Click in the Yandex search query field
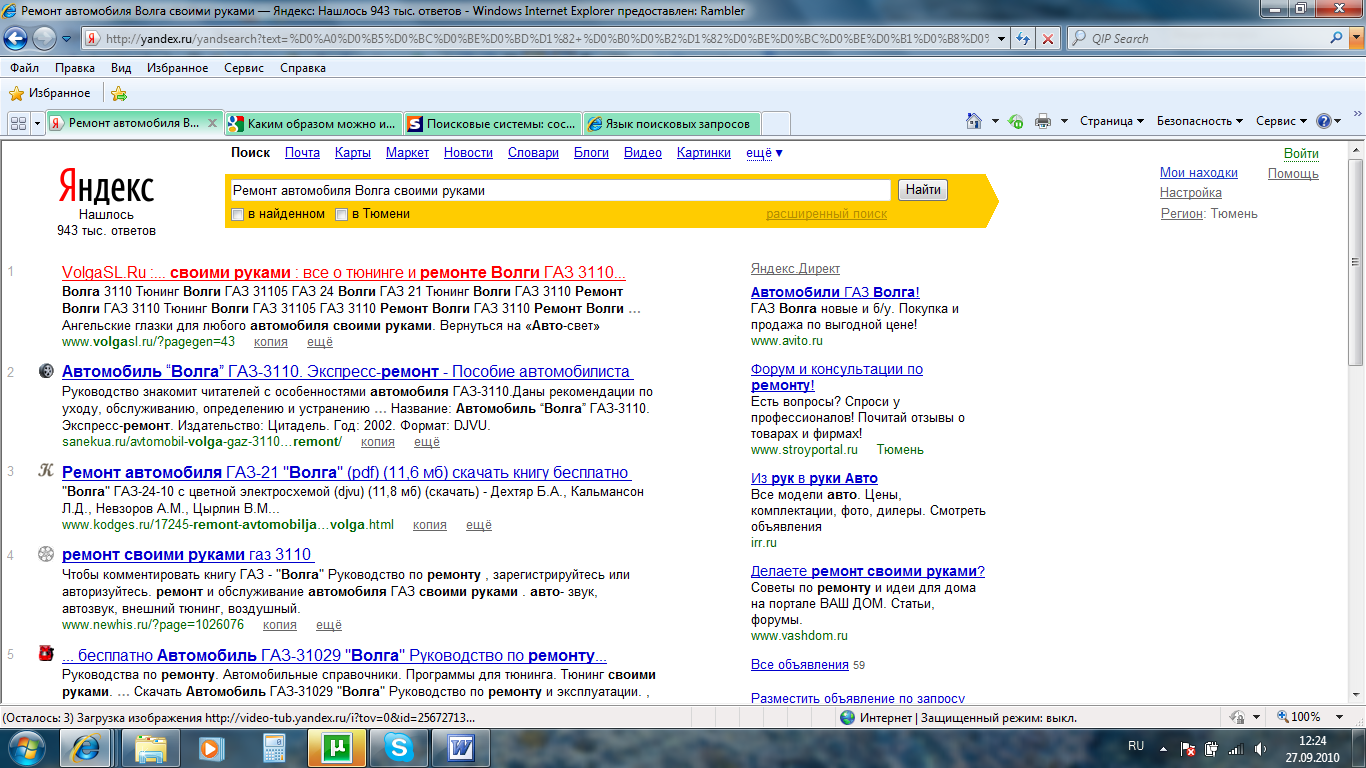This screenshot has height=768, width=1366. click(559, 190)
